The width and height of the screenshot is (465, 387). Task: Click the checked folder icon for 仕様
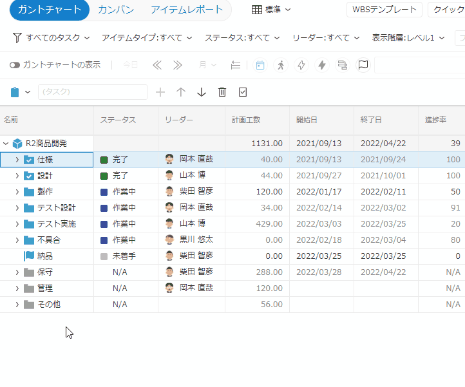[29, 160]
